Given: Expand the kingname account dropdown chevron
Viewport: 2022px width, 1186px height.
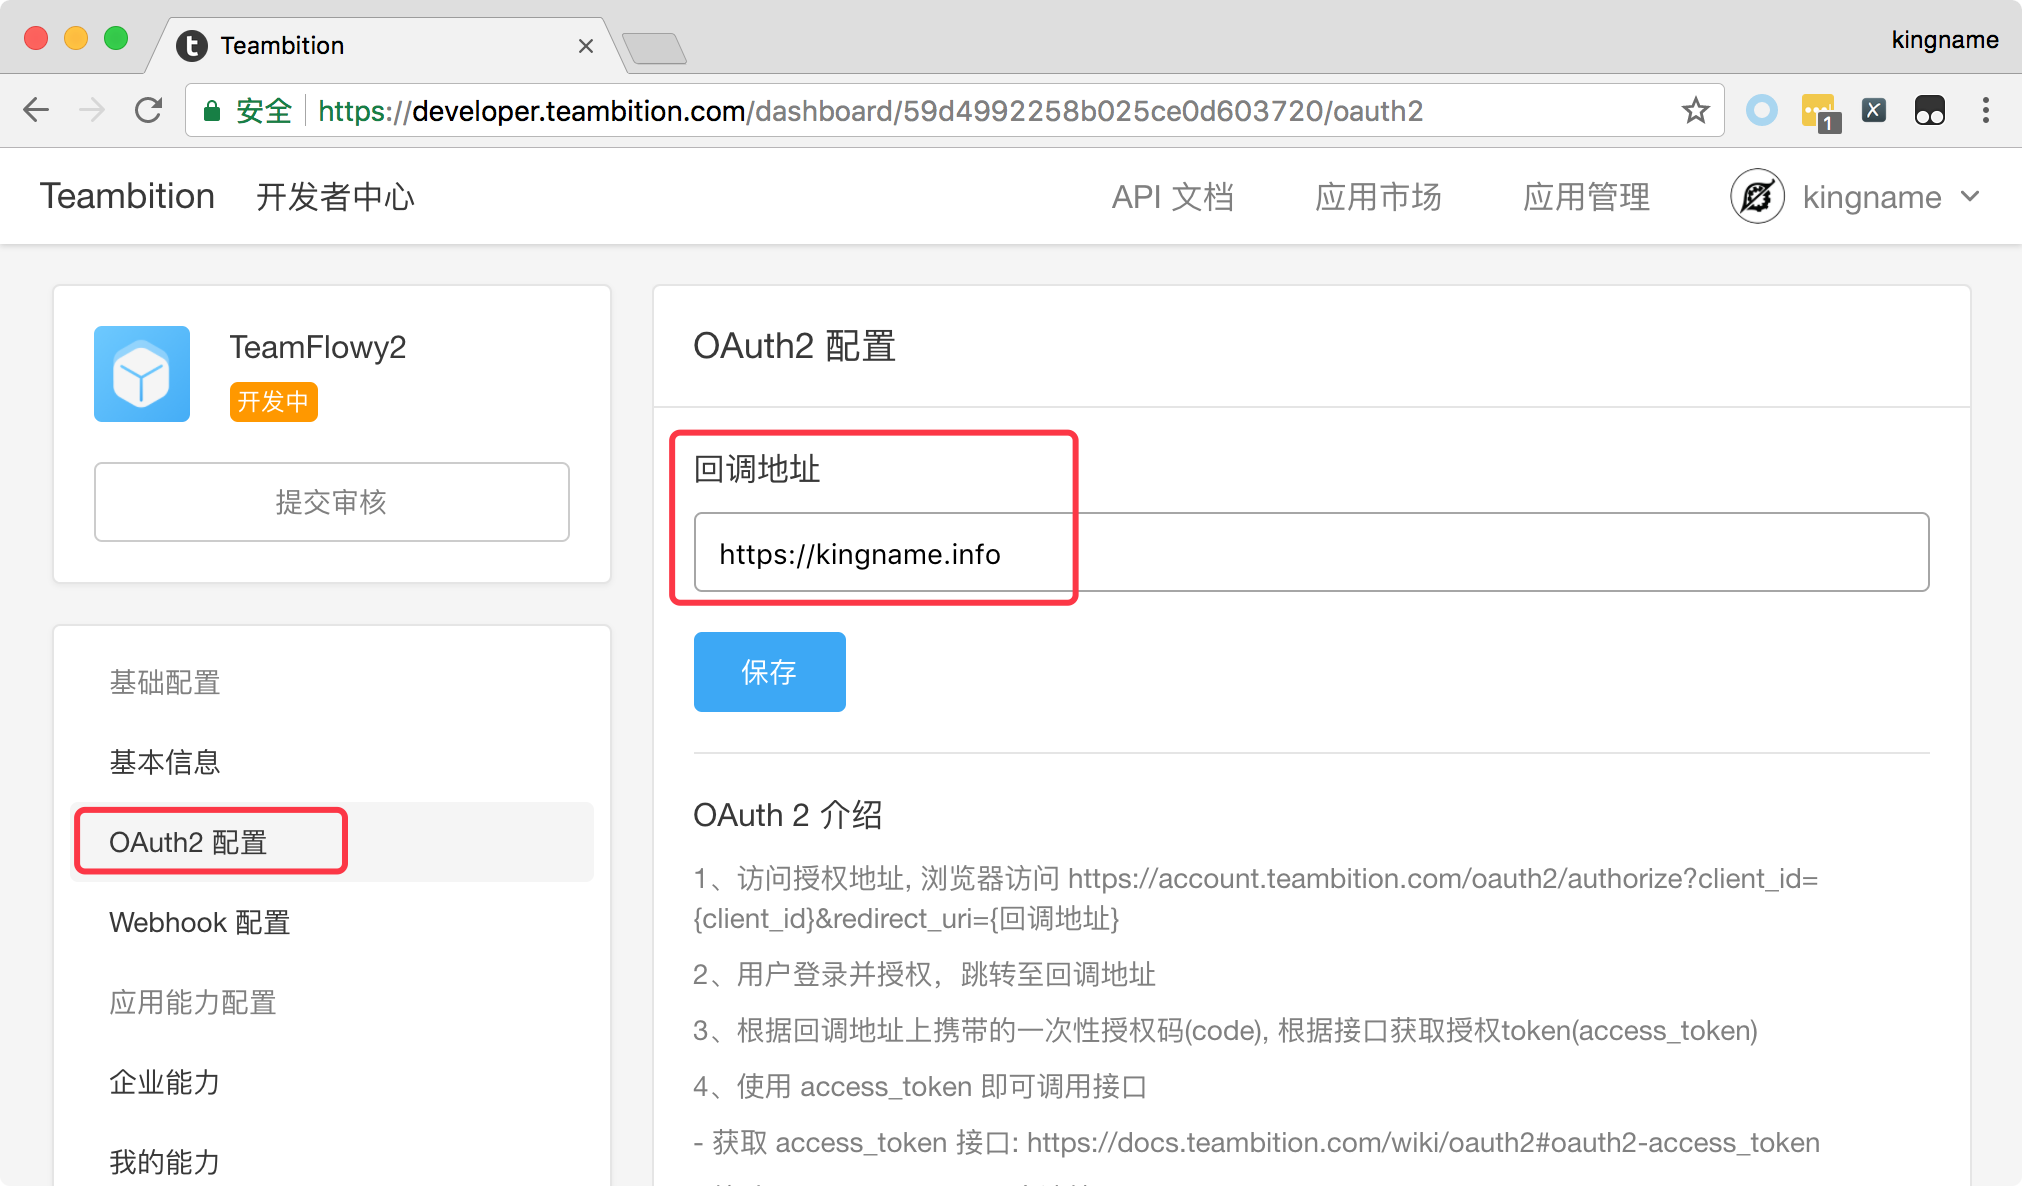Looking at the screenshot, I should click(x=1970, y=197).
